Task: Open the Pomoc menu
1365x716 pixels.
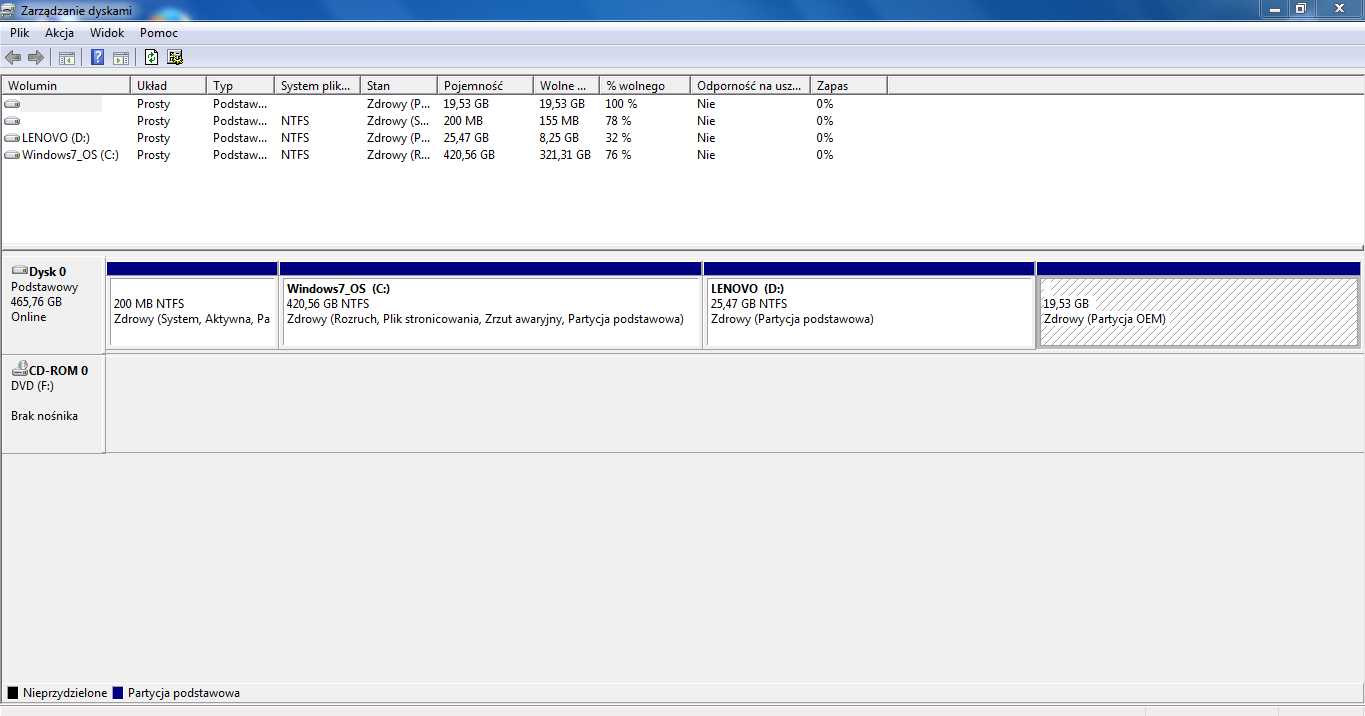Action: [159, 33]
